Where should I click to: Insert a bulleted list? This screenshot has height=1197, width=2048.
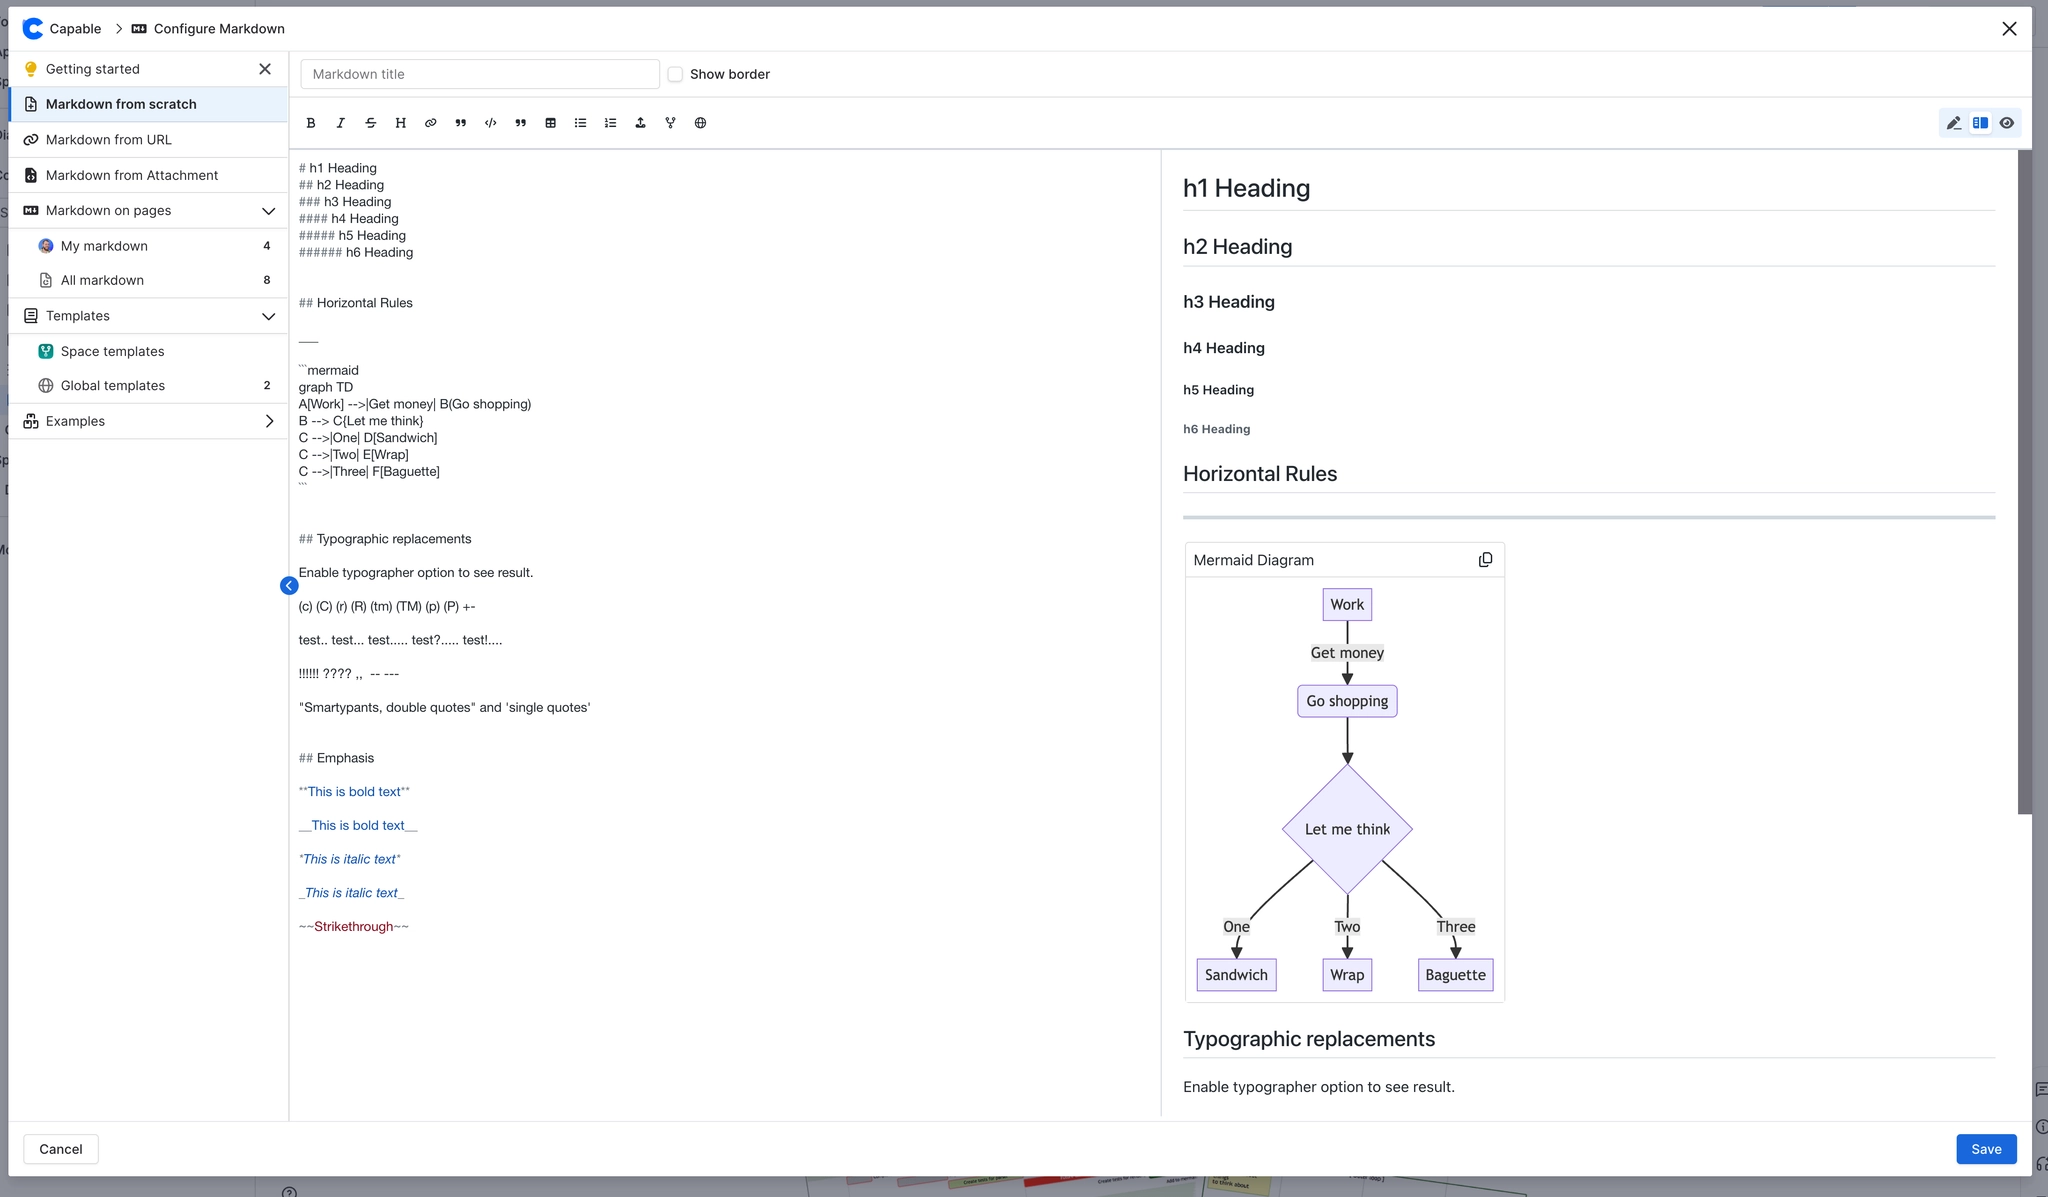tap(580, 122)
